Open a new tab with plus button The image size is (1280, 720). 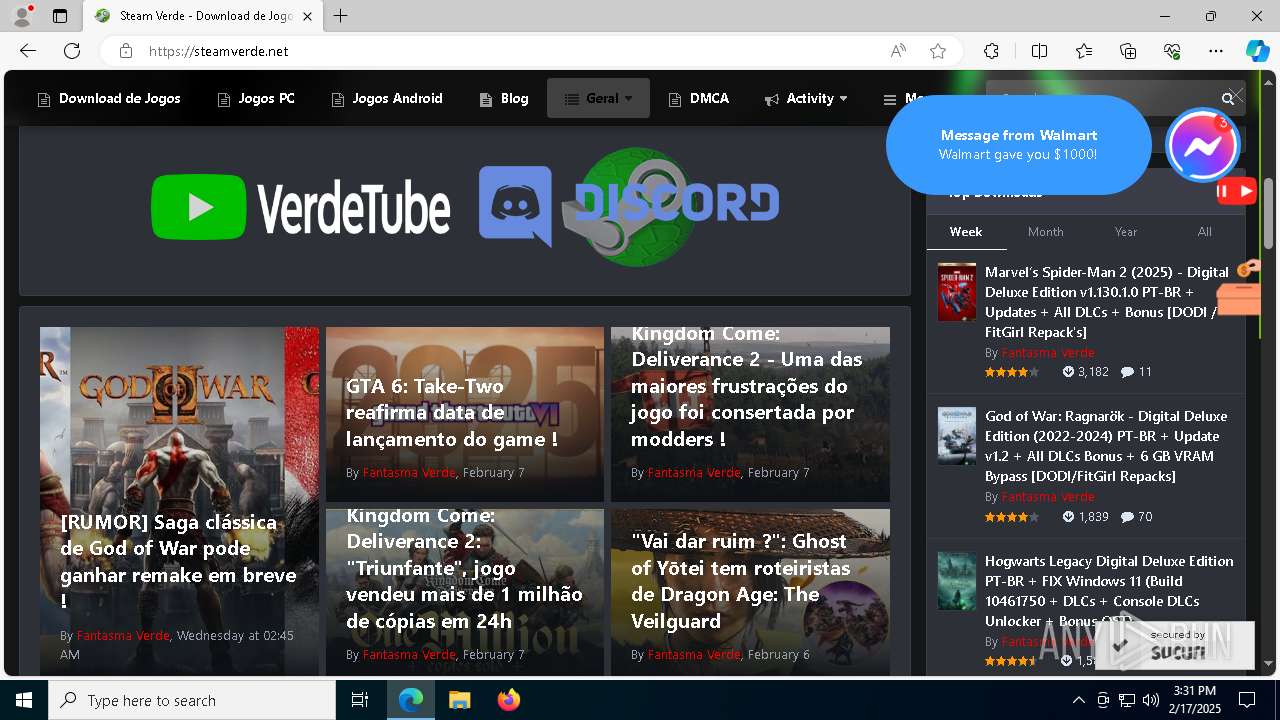coord(341,16)
